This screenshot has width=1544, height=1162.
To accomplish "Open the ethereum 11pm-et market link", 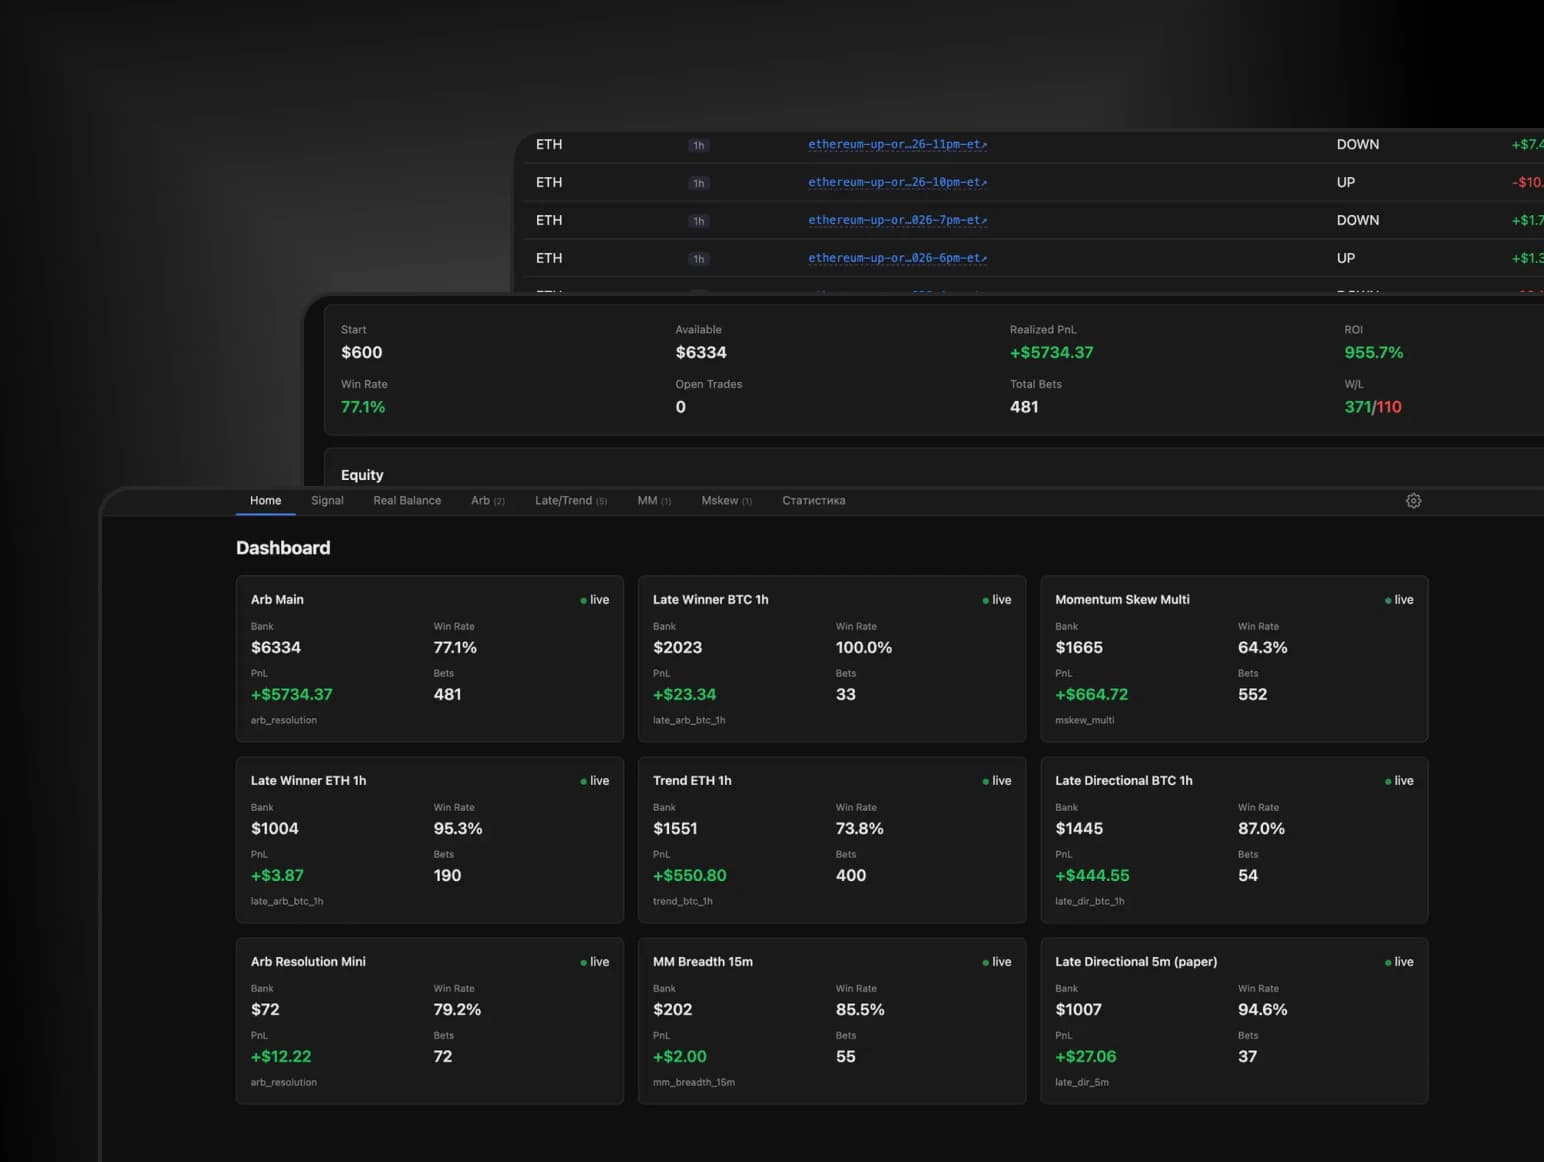I will coord(897,144).
